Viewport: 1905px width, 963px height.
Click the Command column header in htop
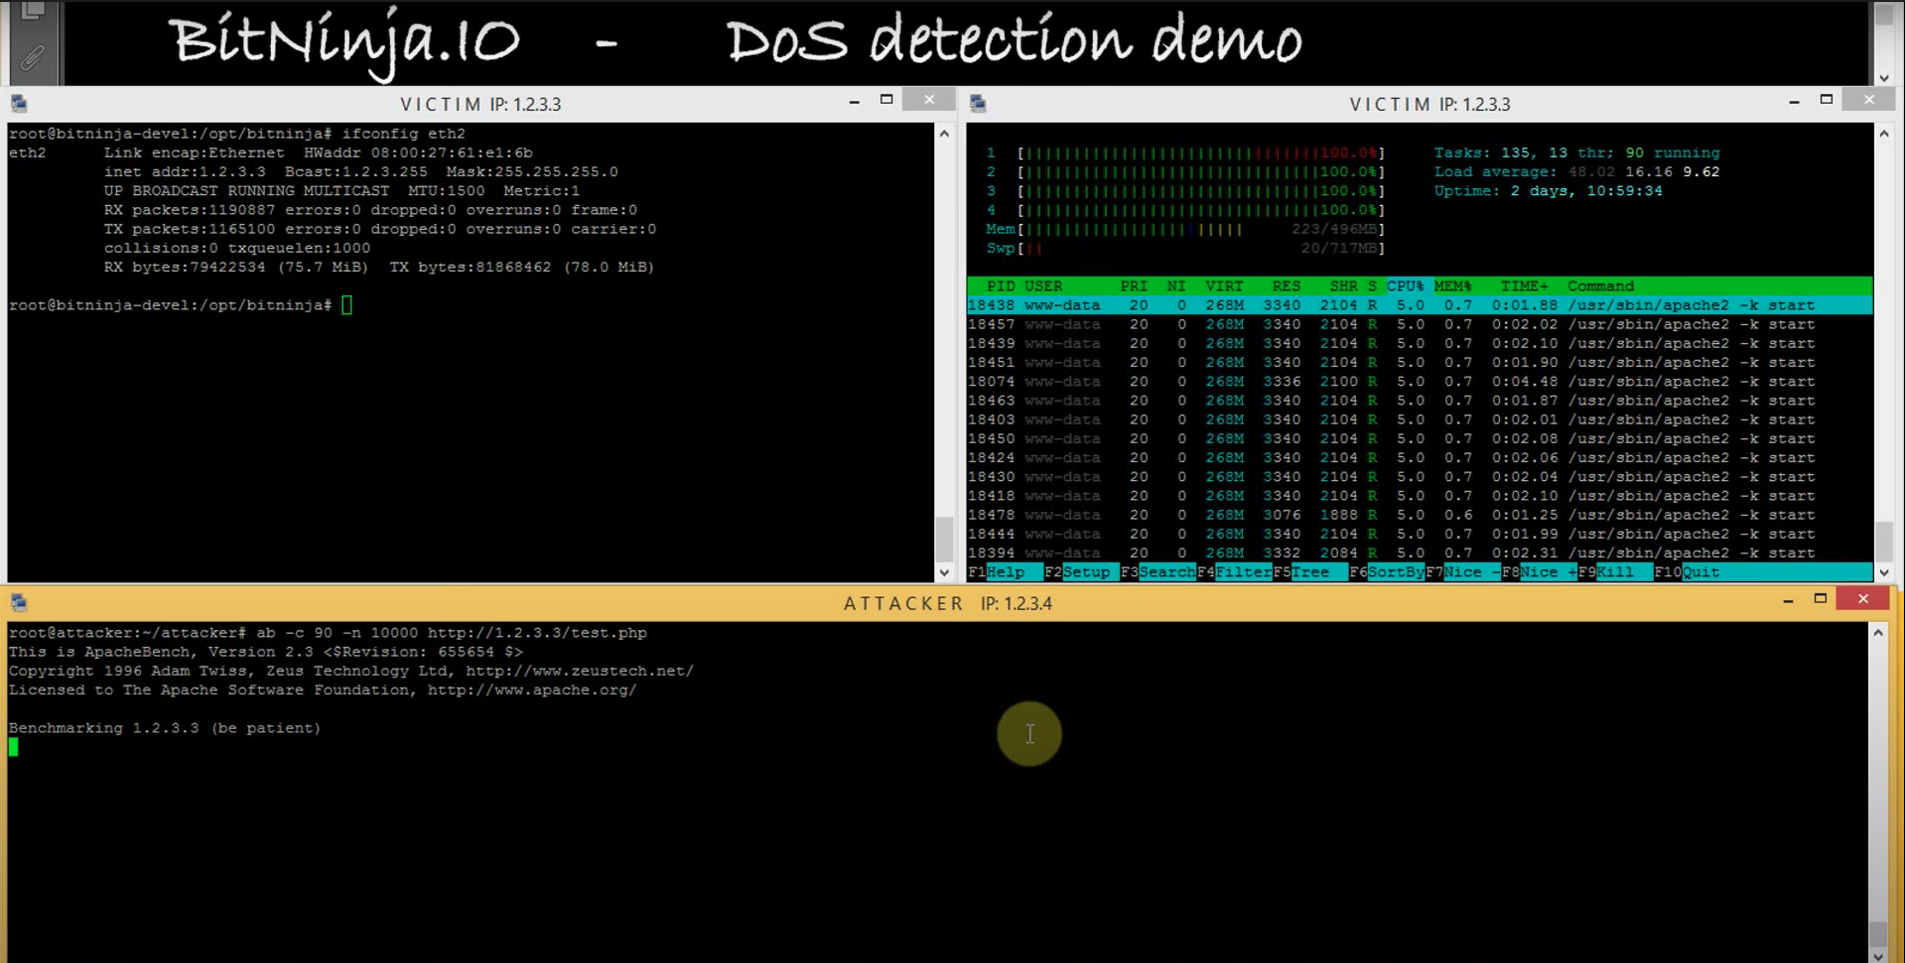[1600, 286]
